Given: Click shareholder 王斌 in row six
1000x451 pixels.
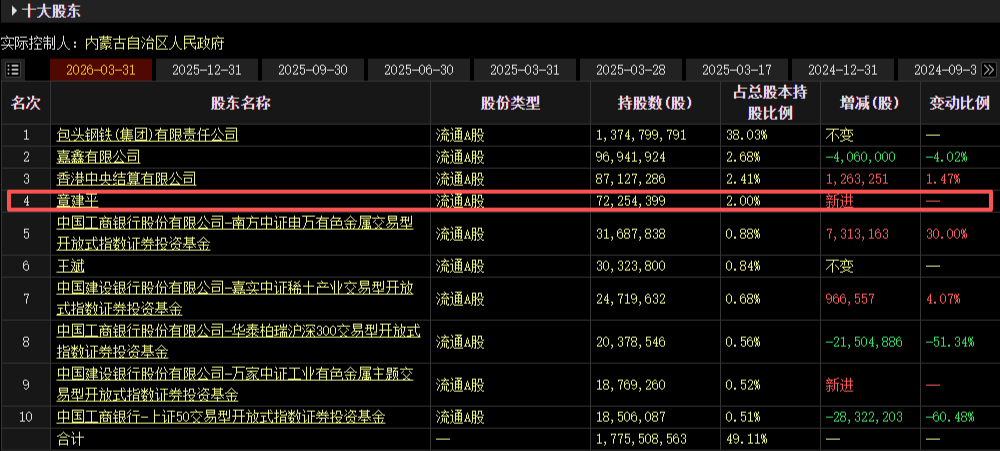Looking at the screenshot, I should pos(70,266).
